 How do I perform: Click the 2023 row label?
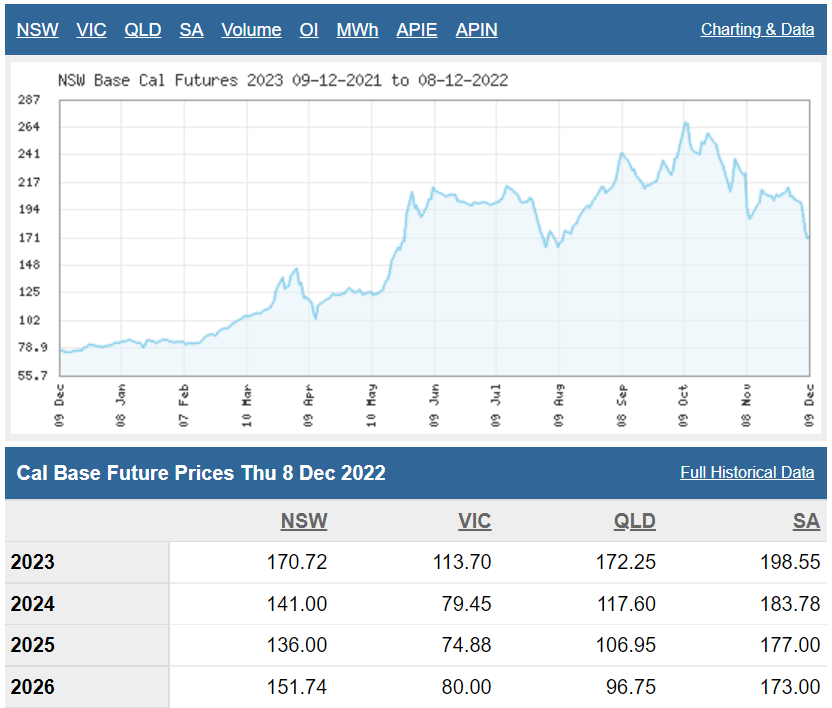33,562
